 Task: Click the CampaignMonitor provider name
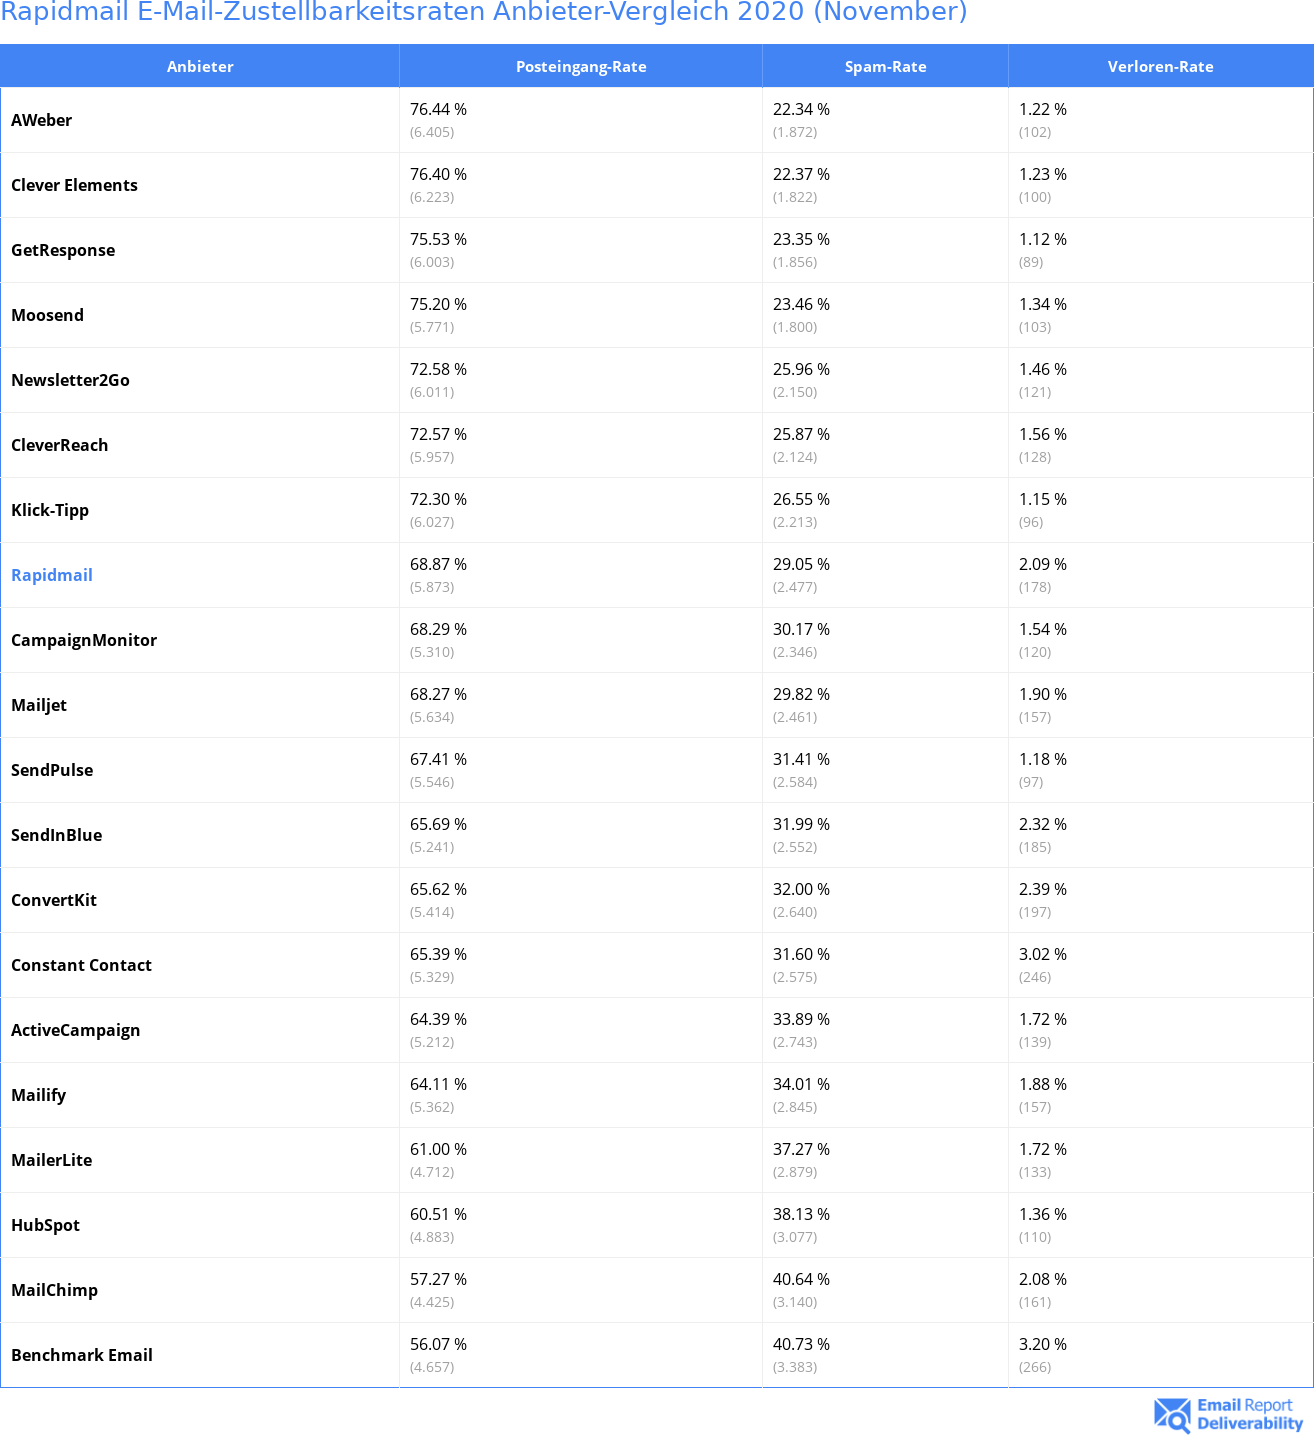click(x=84, y=640)
